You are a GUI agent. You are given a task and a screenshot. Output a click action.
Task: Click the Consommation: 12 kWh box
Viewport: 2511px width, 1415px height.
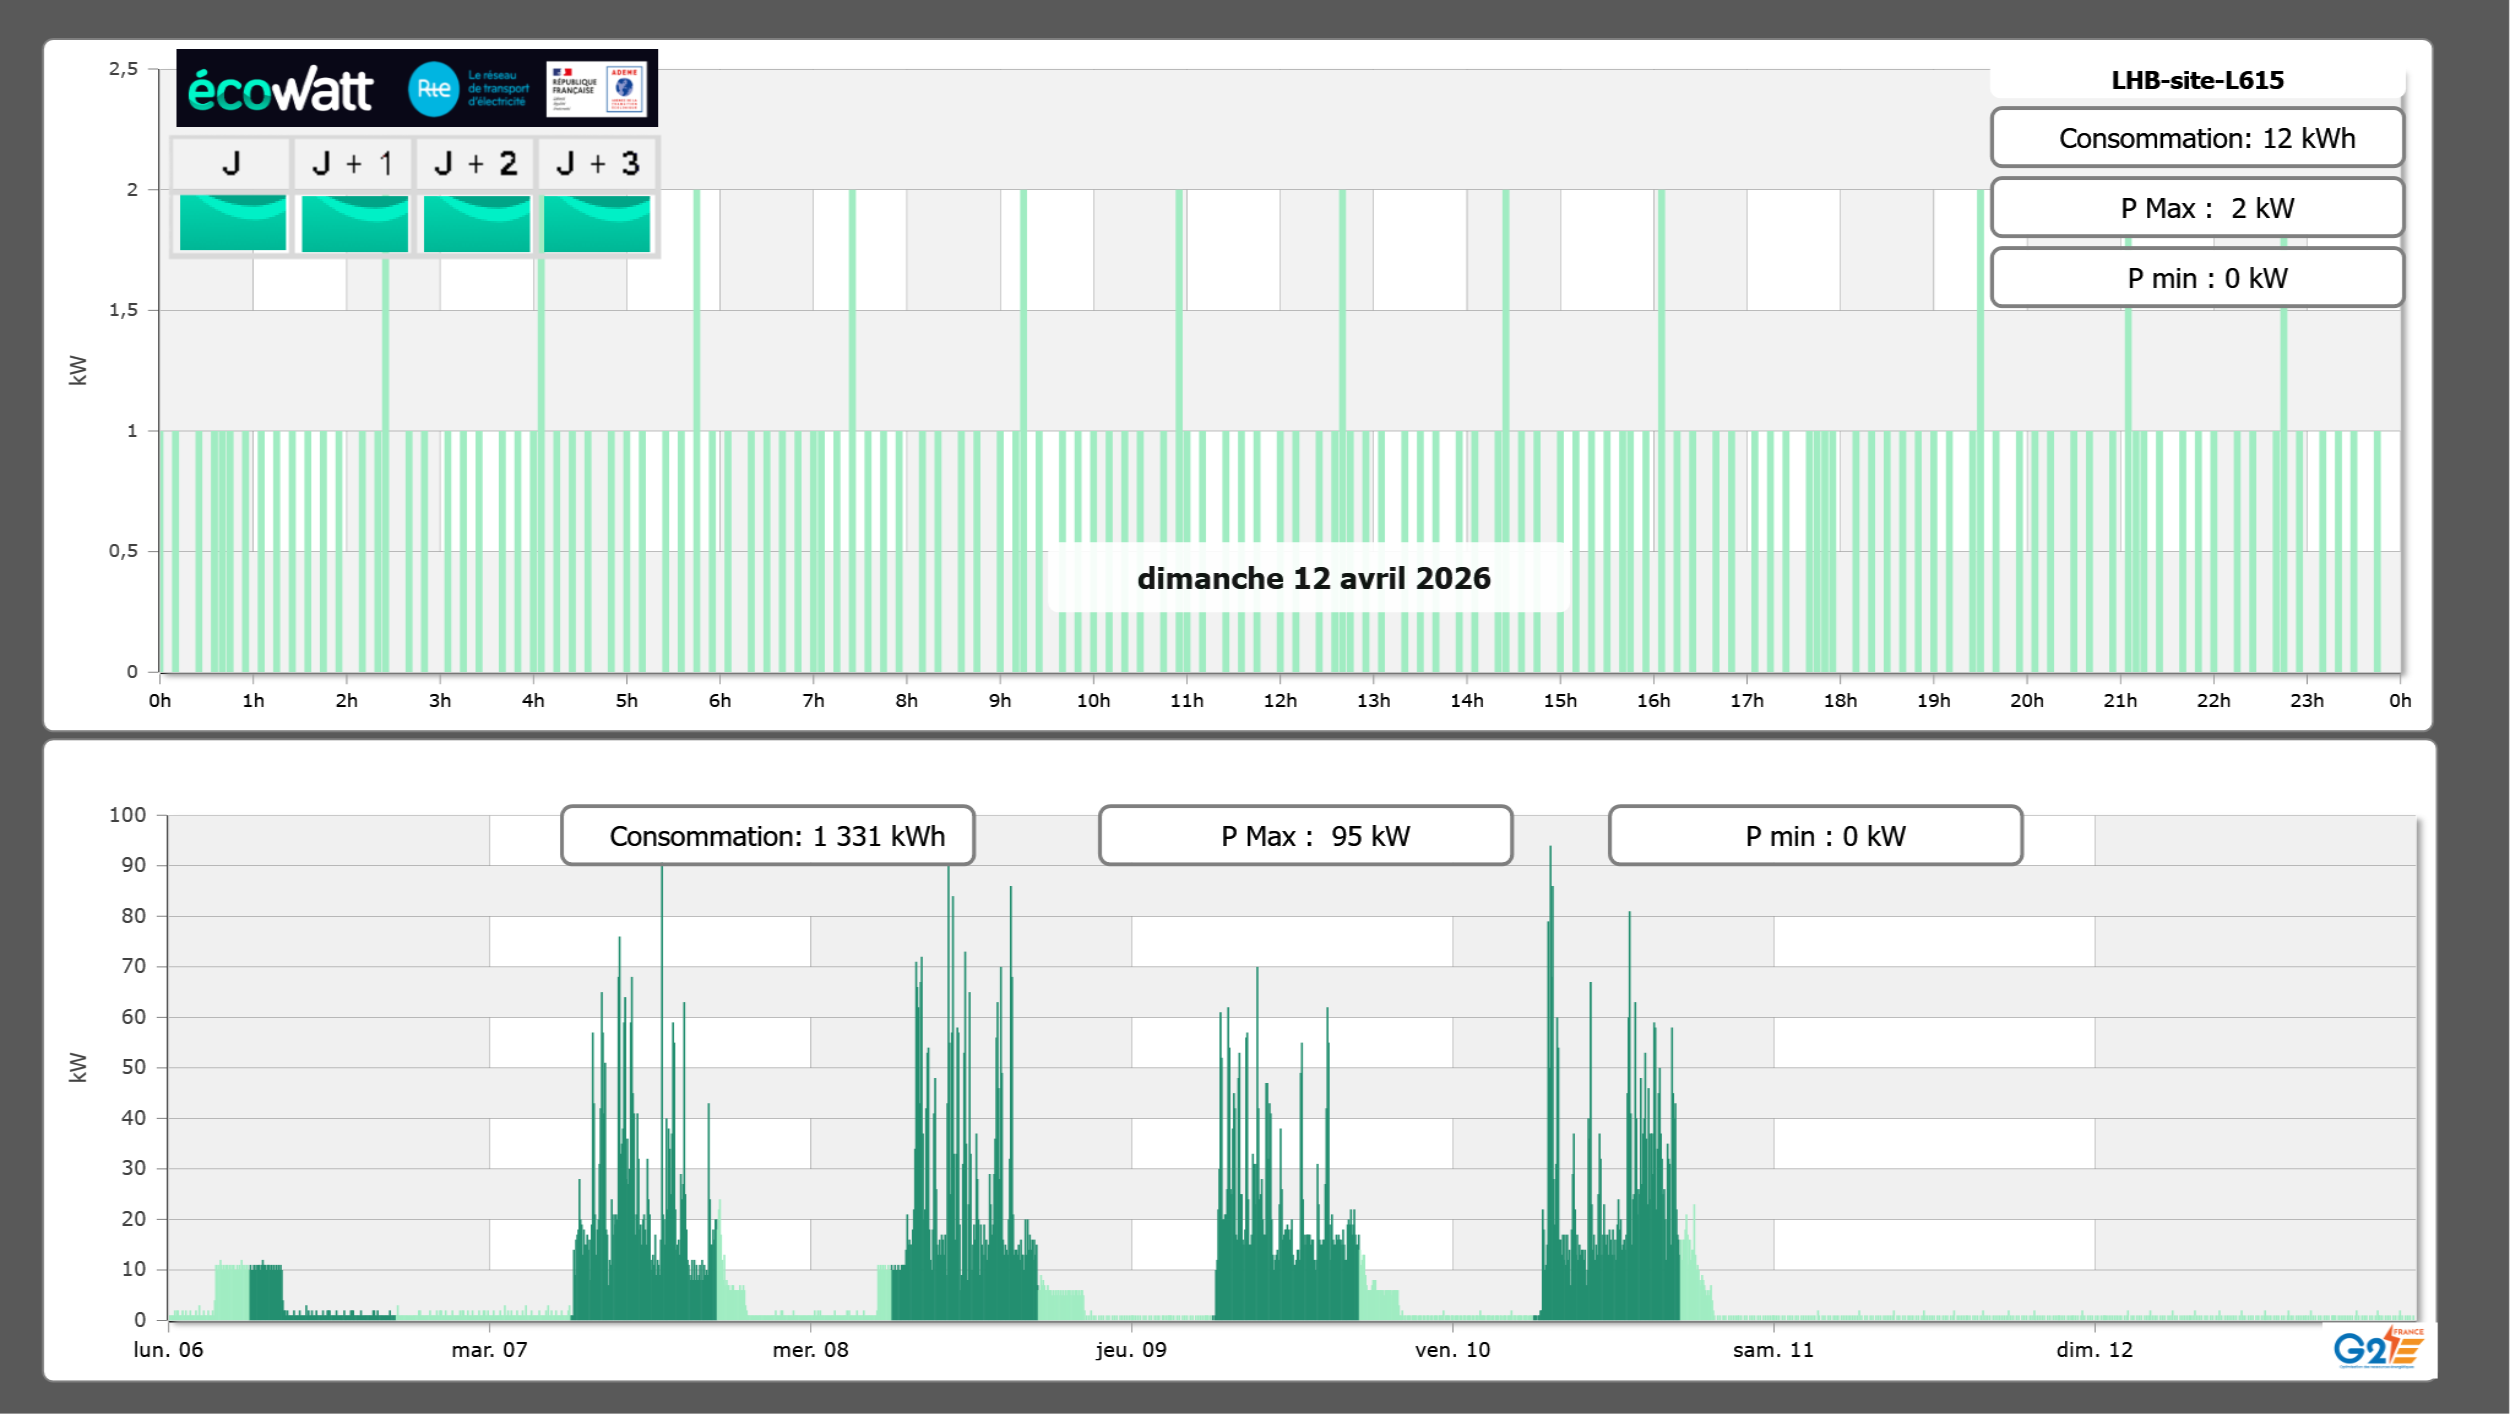(2196, 138)
